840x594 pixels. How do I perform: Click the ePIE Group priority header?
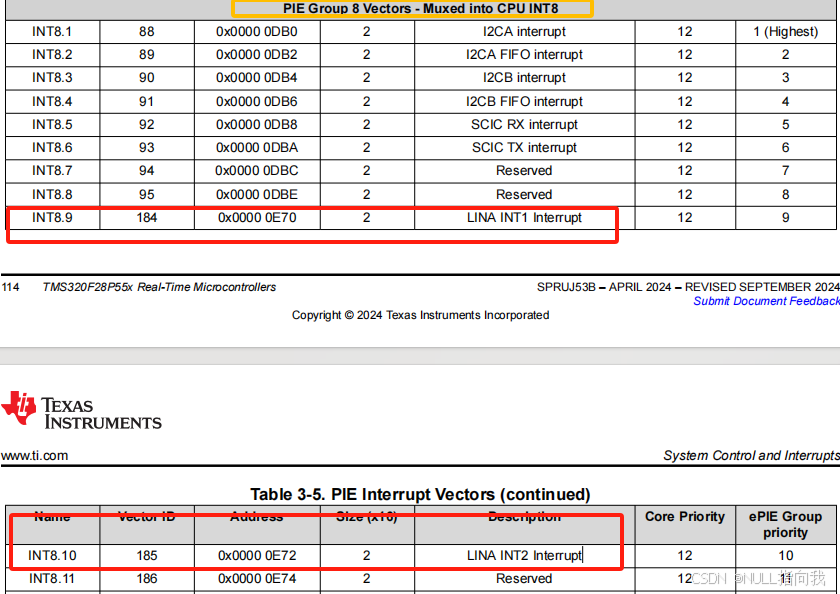[x=785, y=524]
